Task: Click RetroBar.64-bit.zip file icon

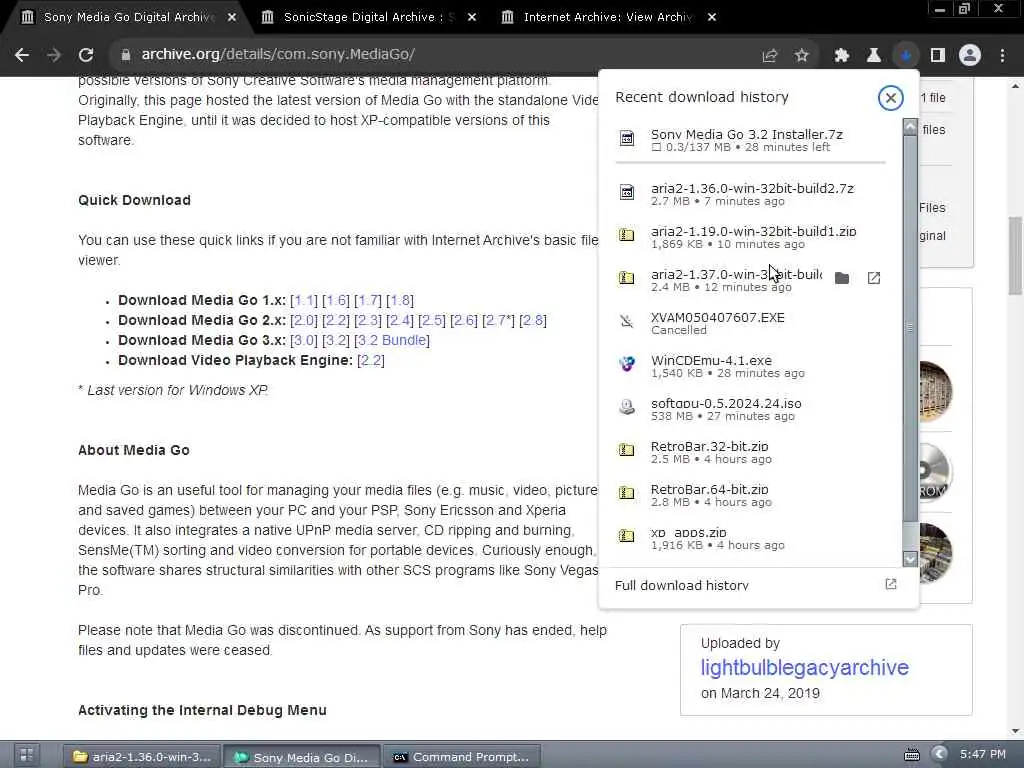Action: pyautogui.click(x=626, y=492)
